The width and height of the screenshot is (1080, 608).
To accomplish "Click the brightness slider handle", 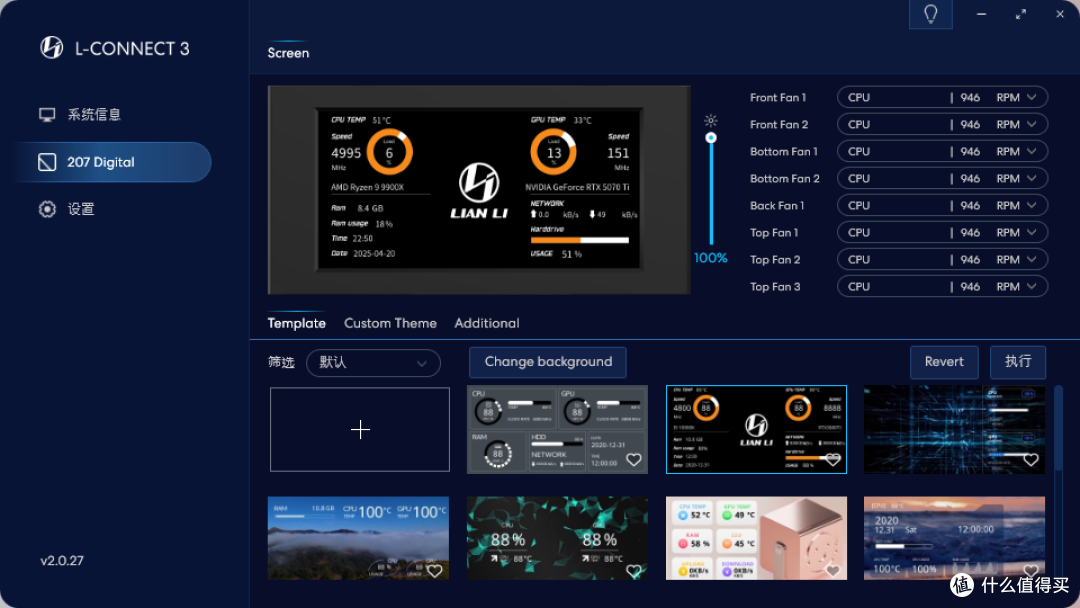I will pyautogui.click(x=711, y=138).
